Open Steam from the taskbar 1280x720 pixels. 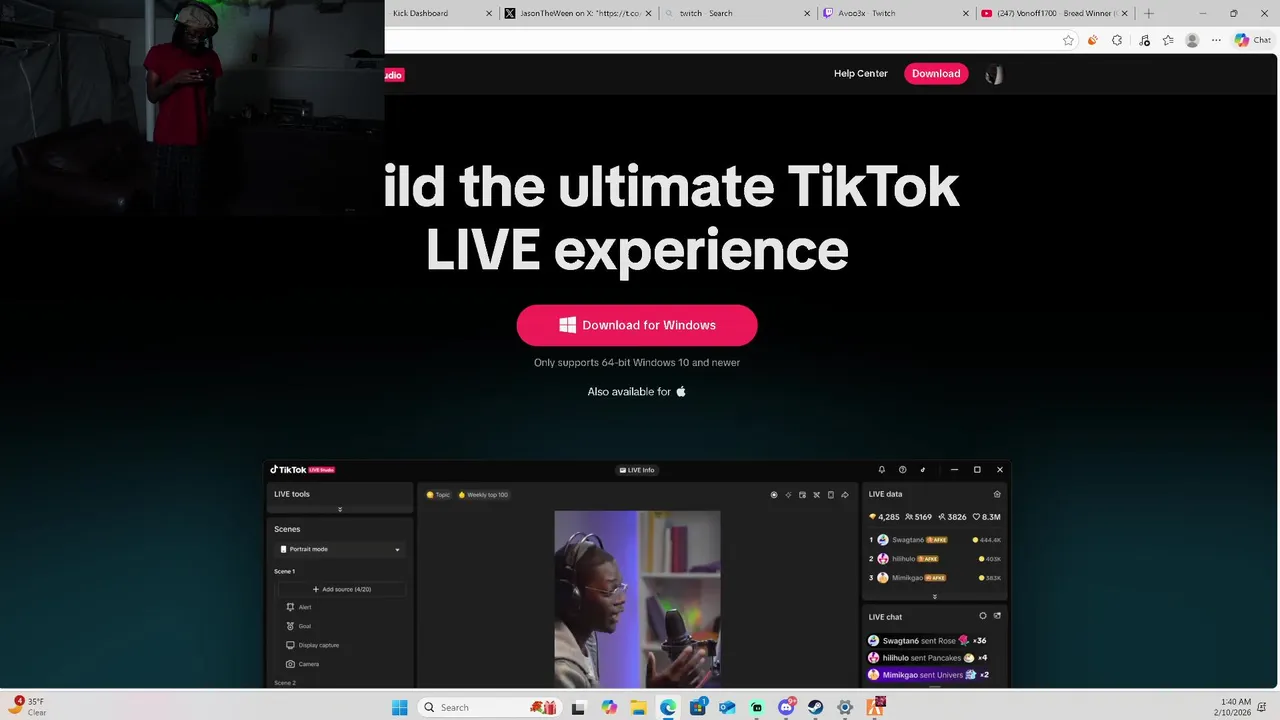pyautogui.click(x=815, y=707)
